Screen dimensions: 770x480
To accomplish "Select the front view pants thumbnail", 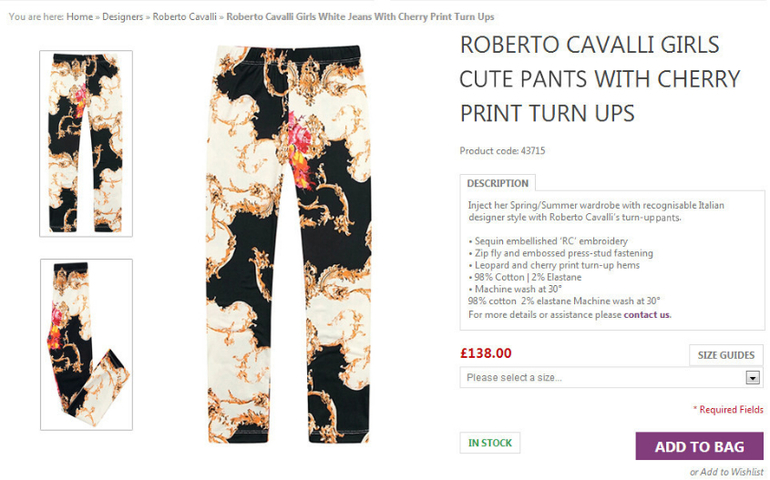I will pos(85,143).
